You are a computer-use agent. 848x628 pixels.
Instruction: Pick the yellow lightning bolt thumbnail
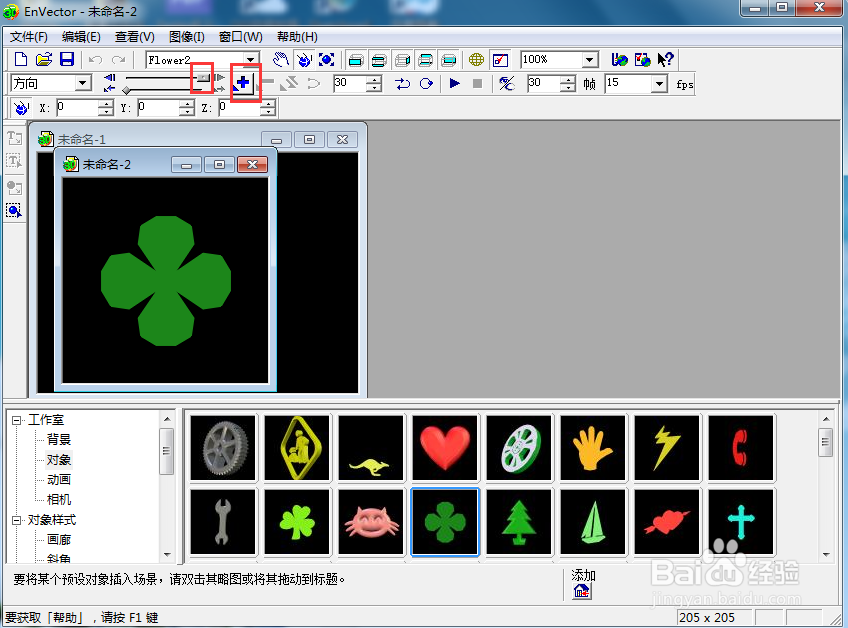click(666, 448)
